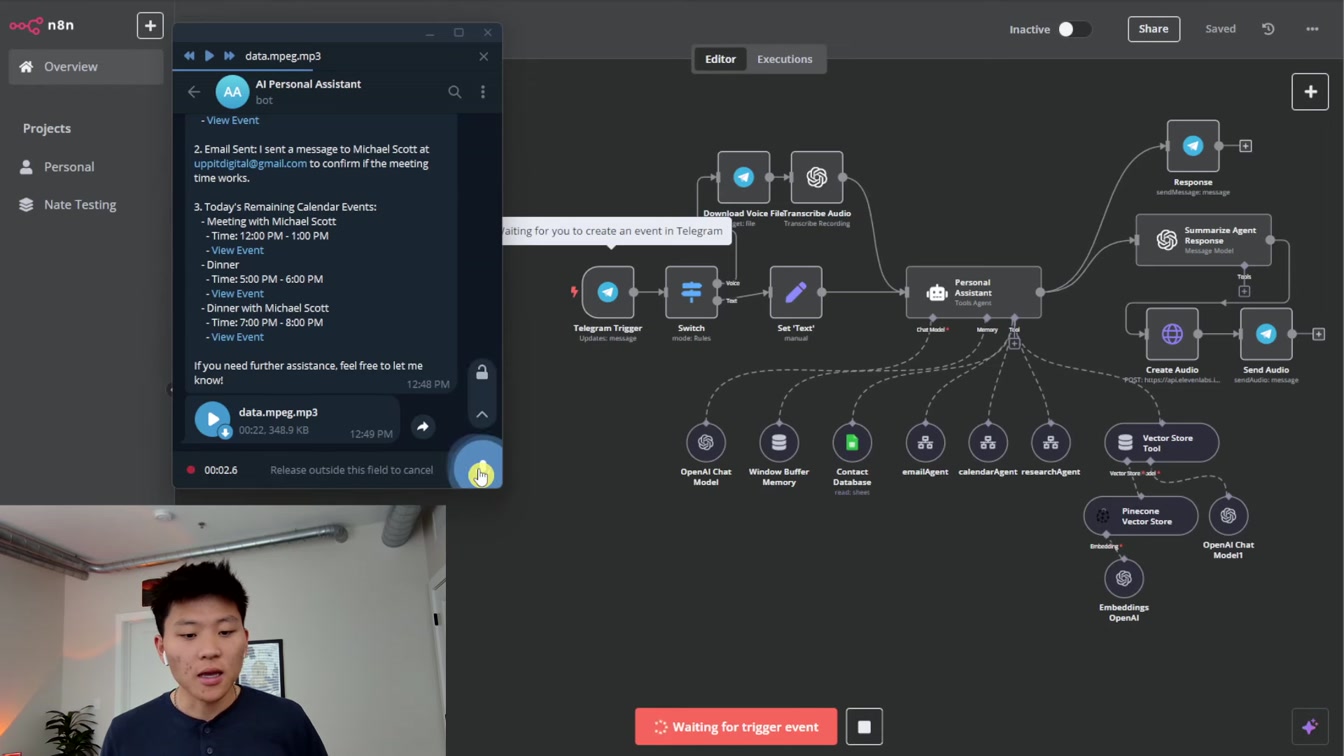
Task: Forward the data.mpeg.mp3 voice message
Action: (x=423, y=427)
